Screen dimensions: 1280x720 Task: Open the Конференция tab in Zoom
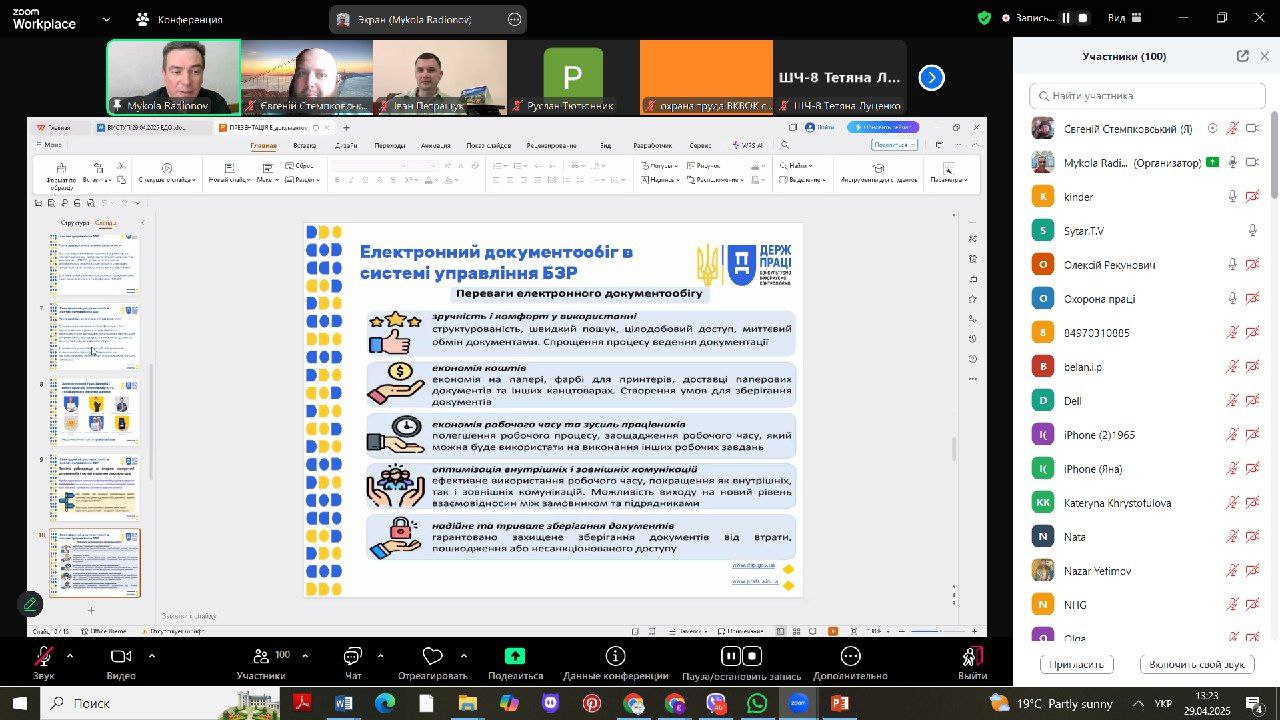(179, 19)
